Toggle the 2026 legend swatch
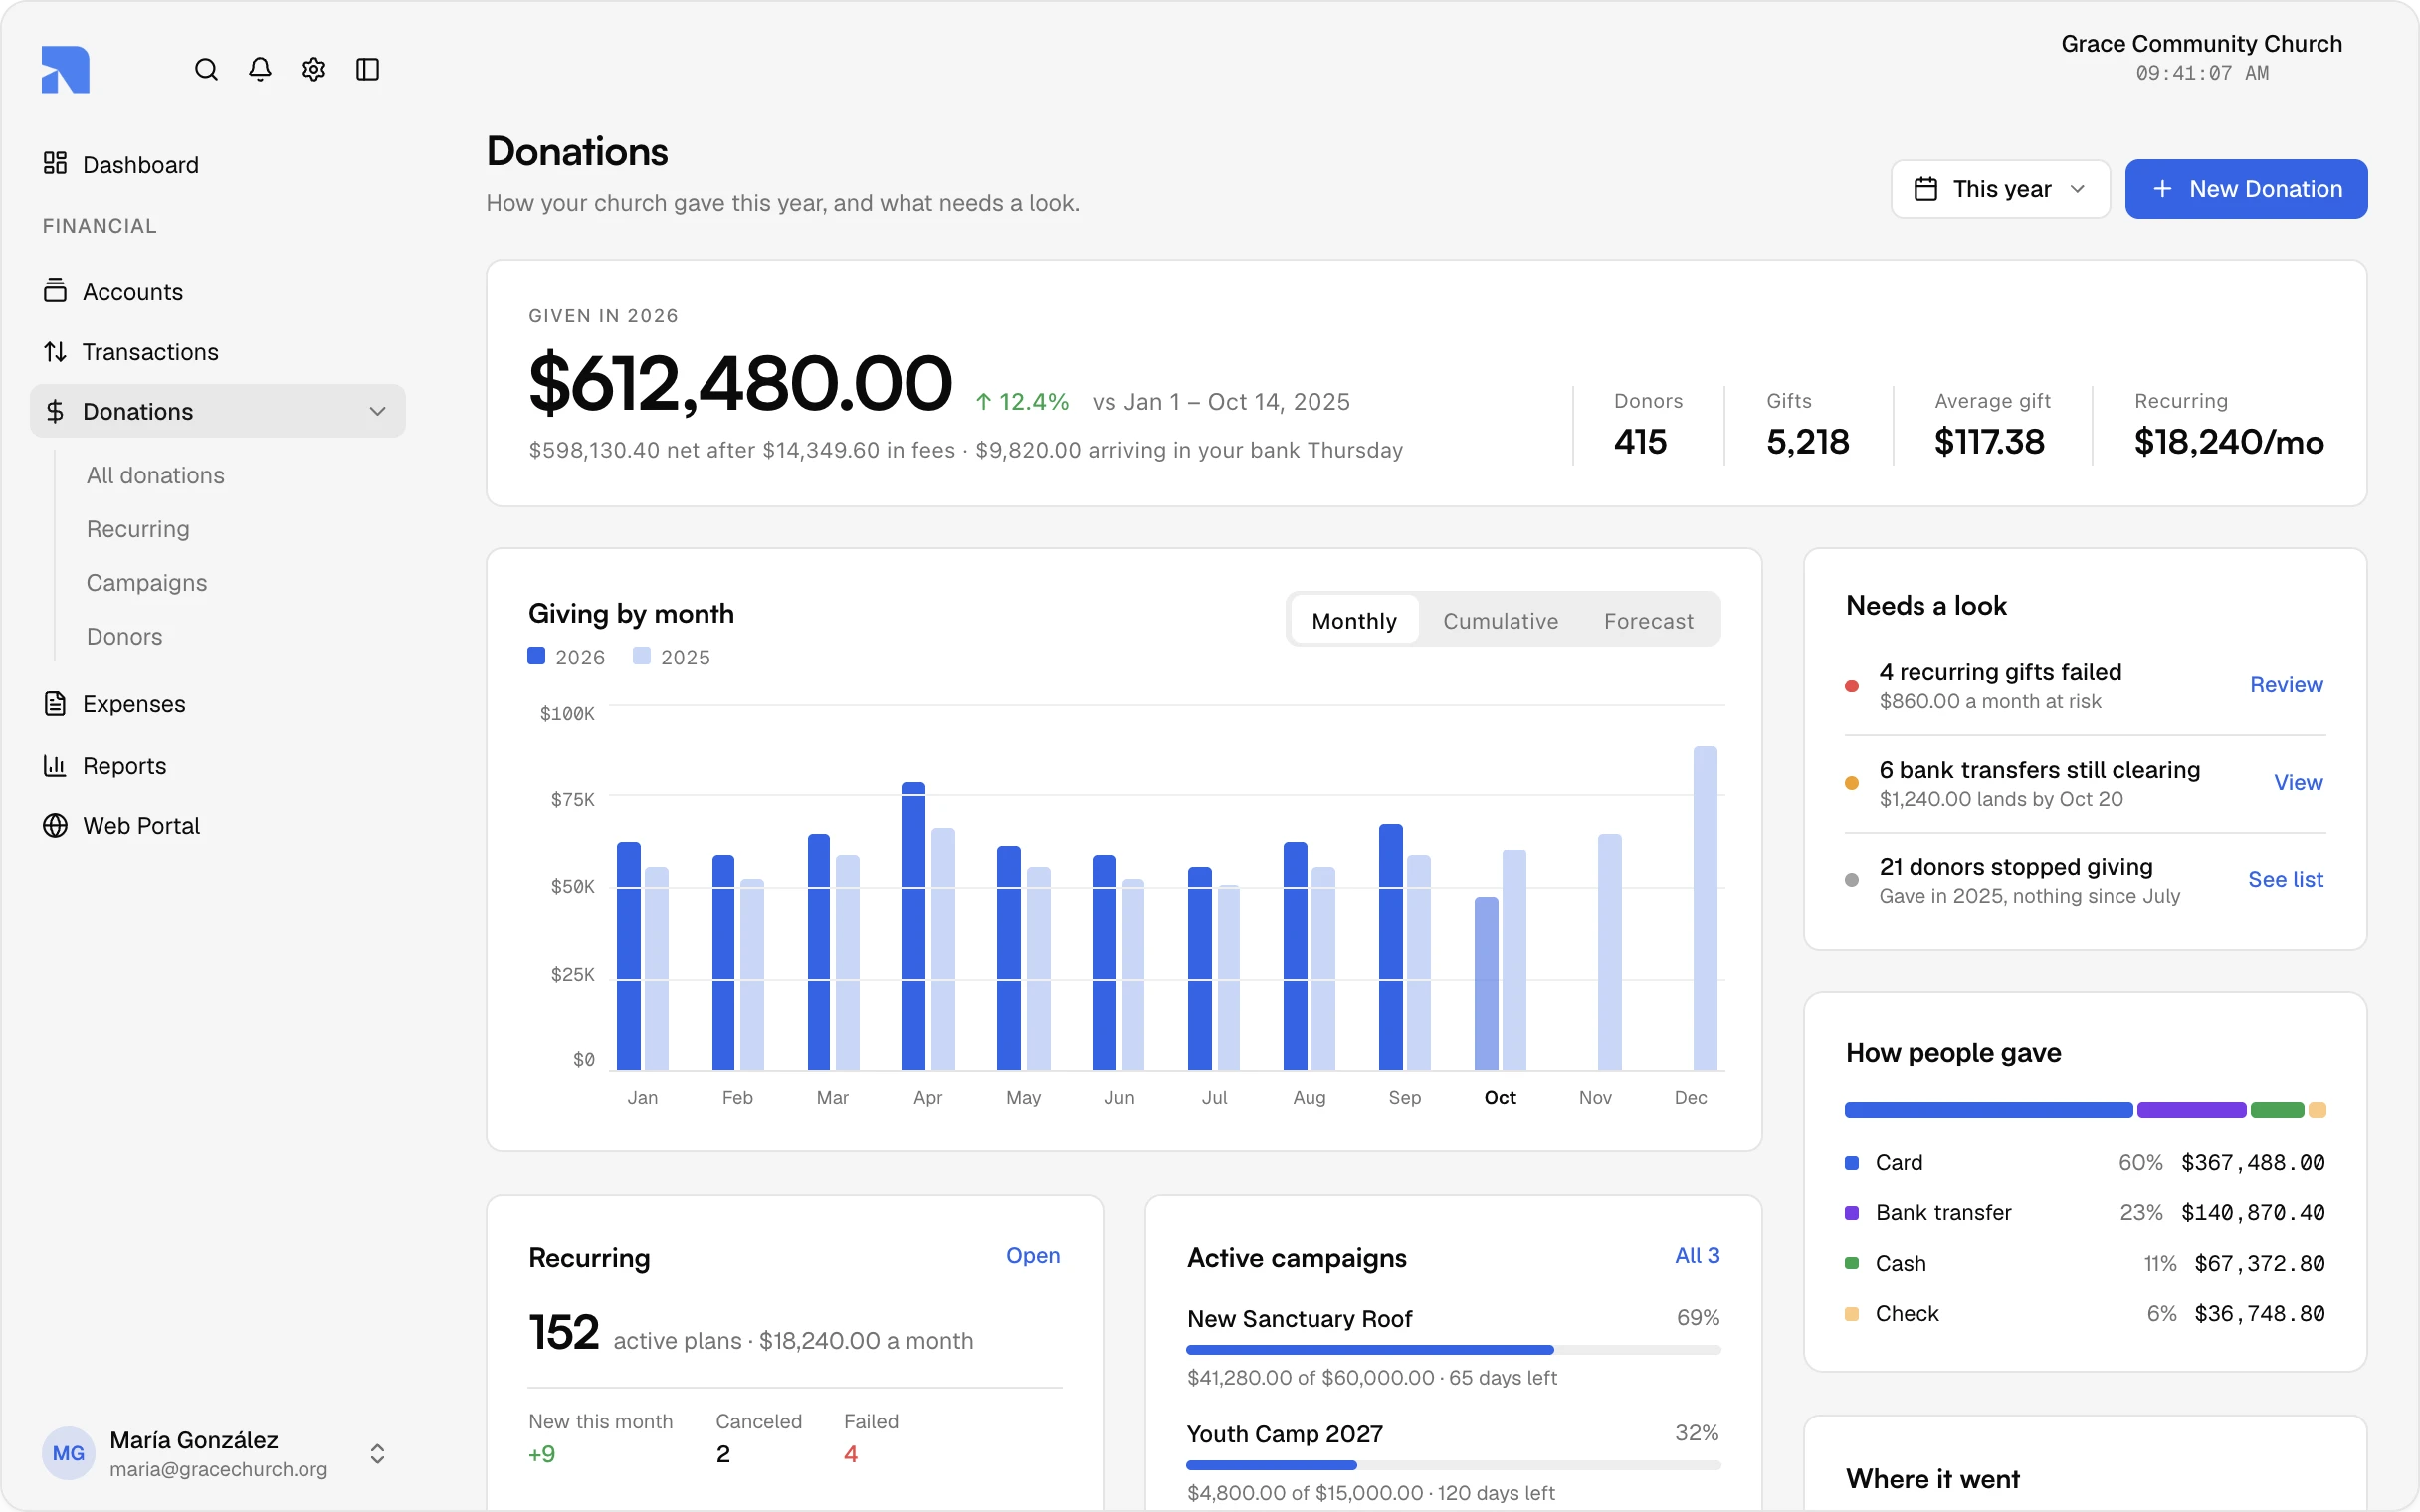This screenshot has width=2420, height=1512. pyautogui.click(x=536, y=656)
